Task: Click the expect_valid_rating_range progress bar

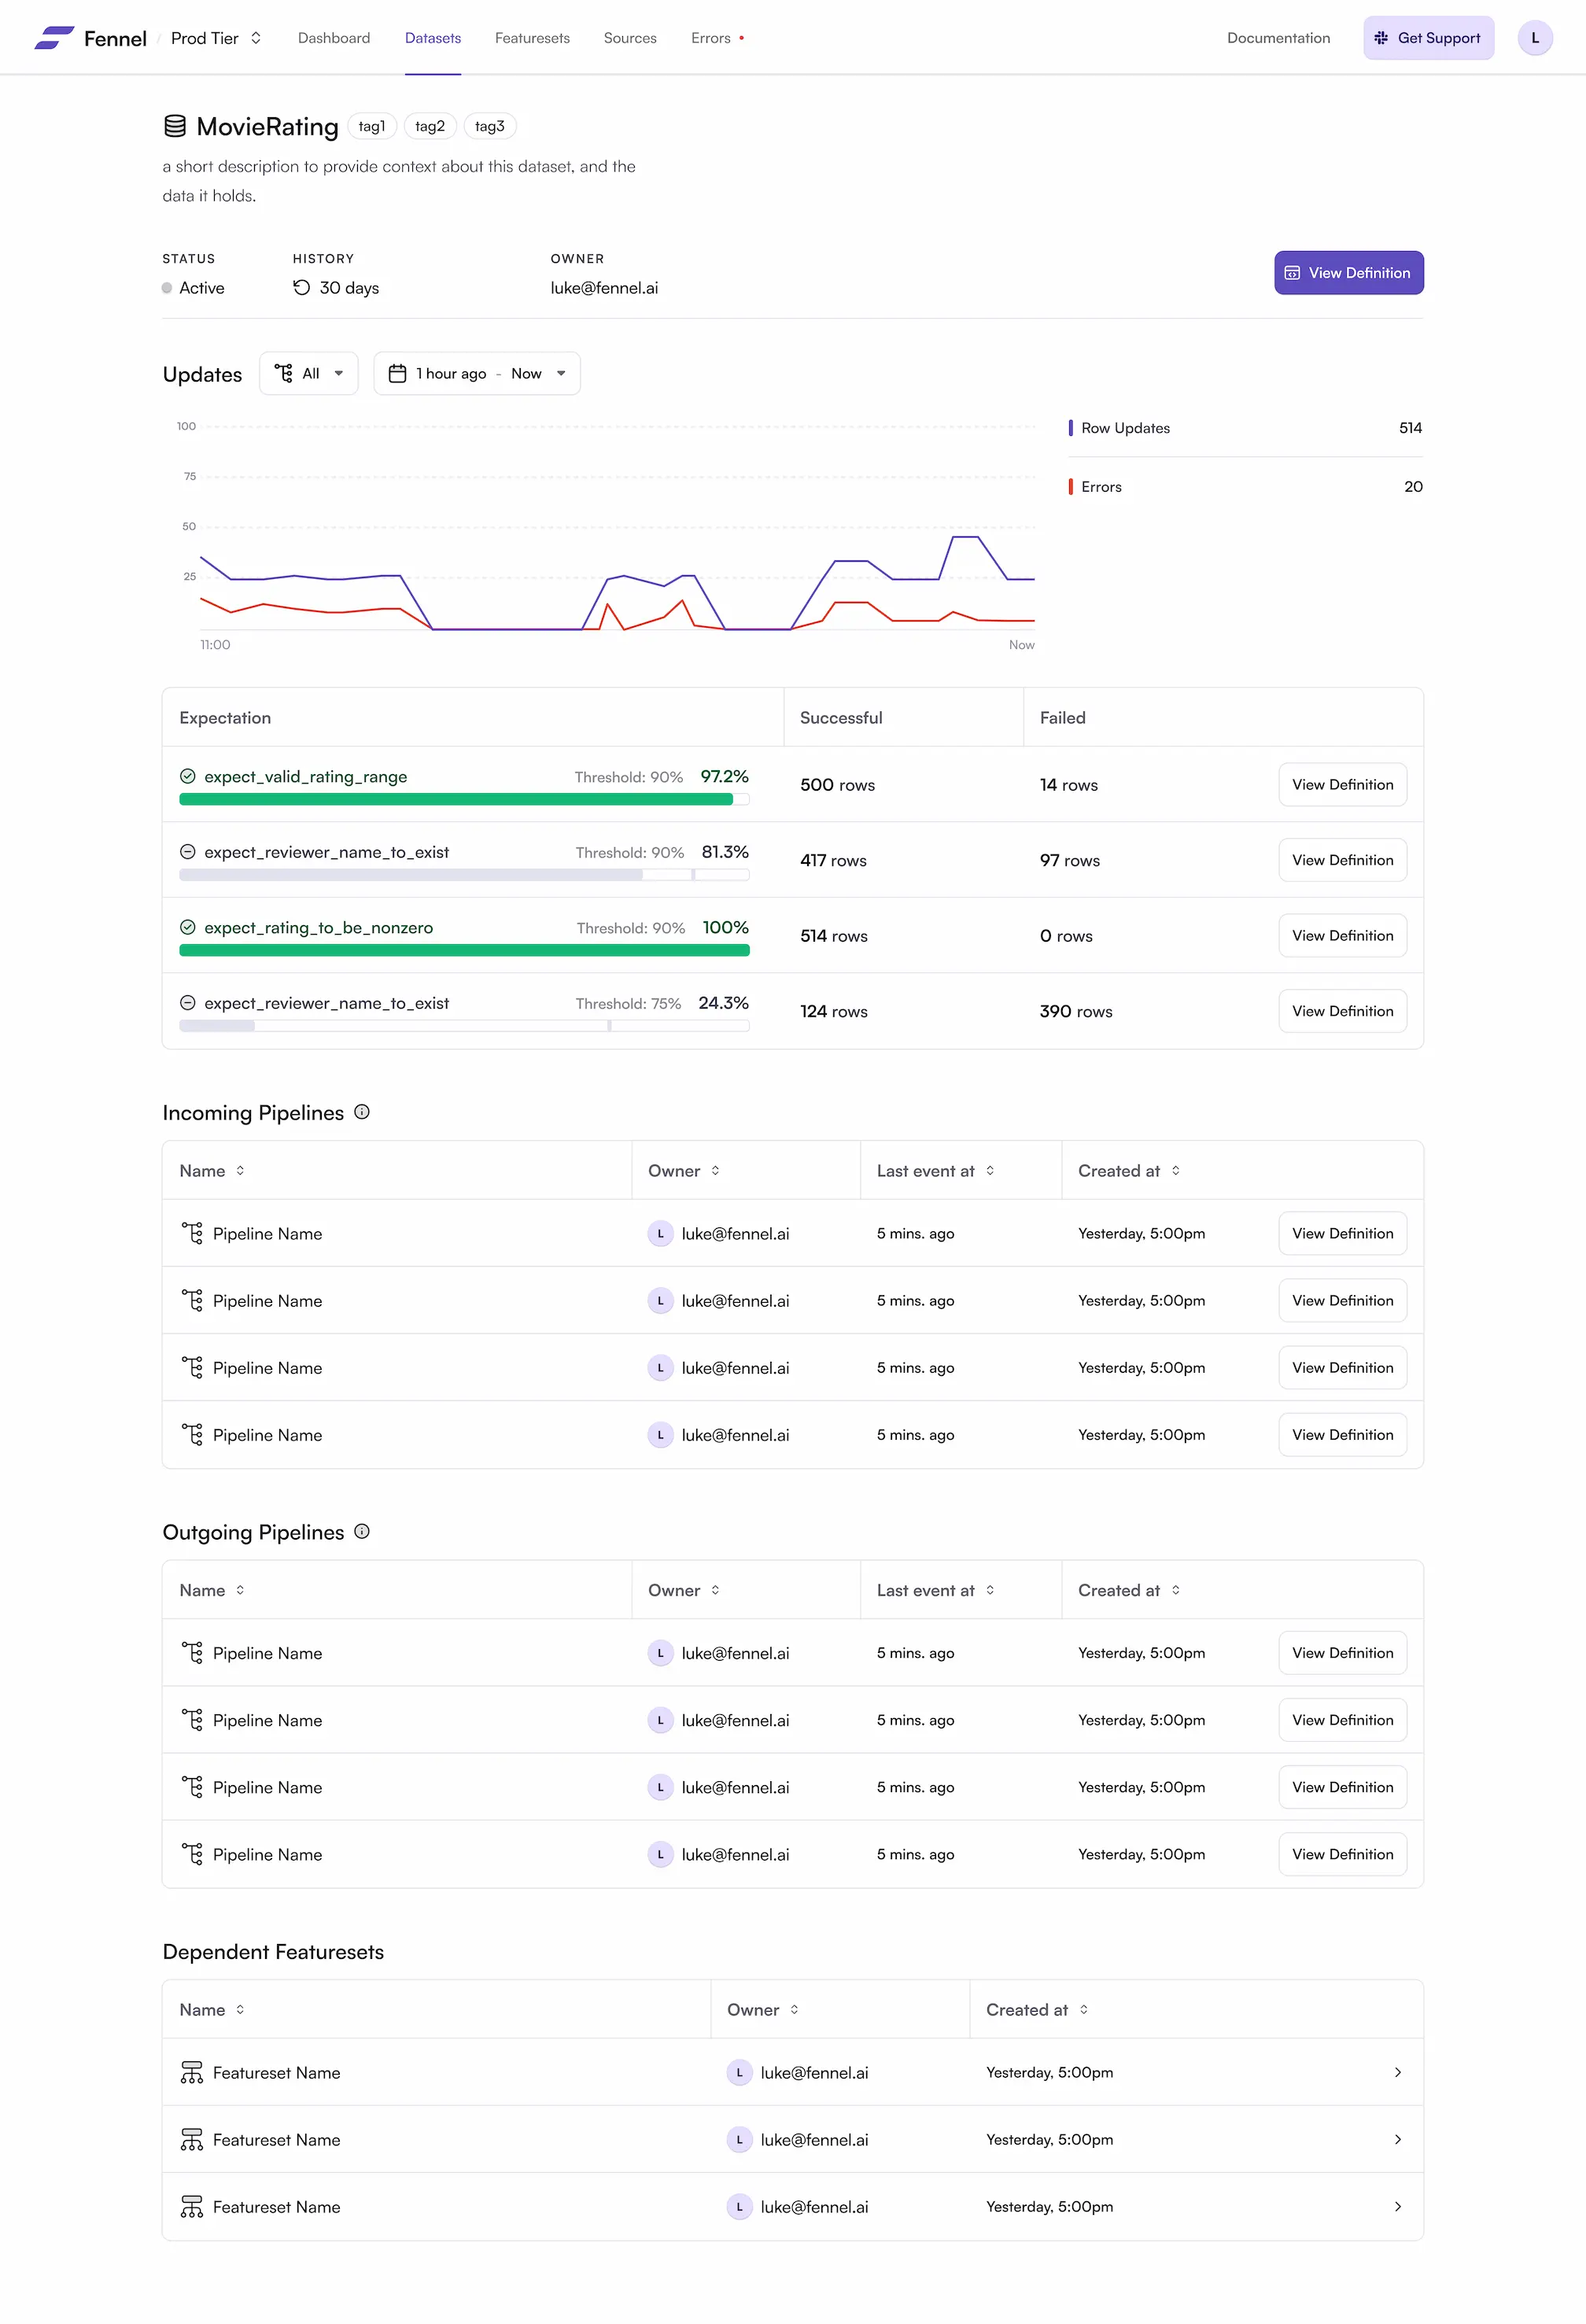Action: click(x=464, y=799)
